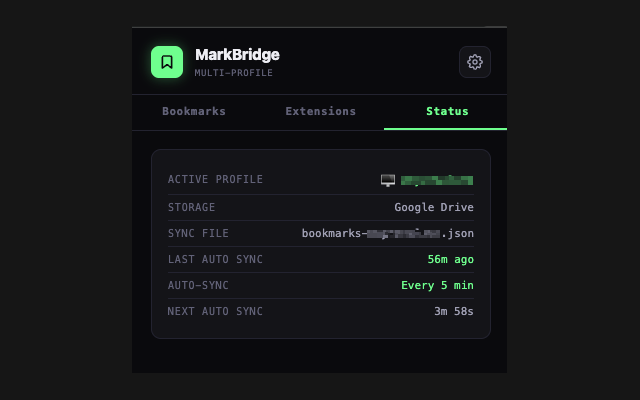Click the MarkBridge bookmark logo icon
Viewport: 640px width, 400px height.
tap(167, 62)
